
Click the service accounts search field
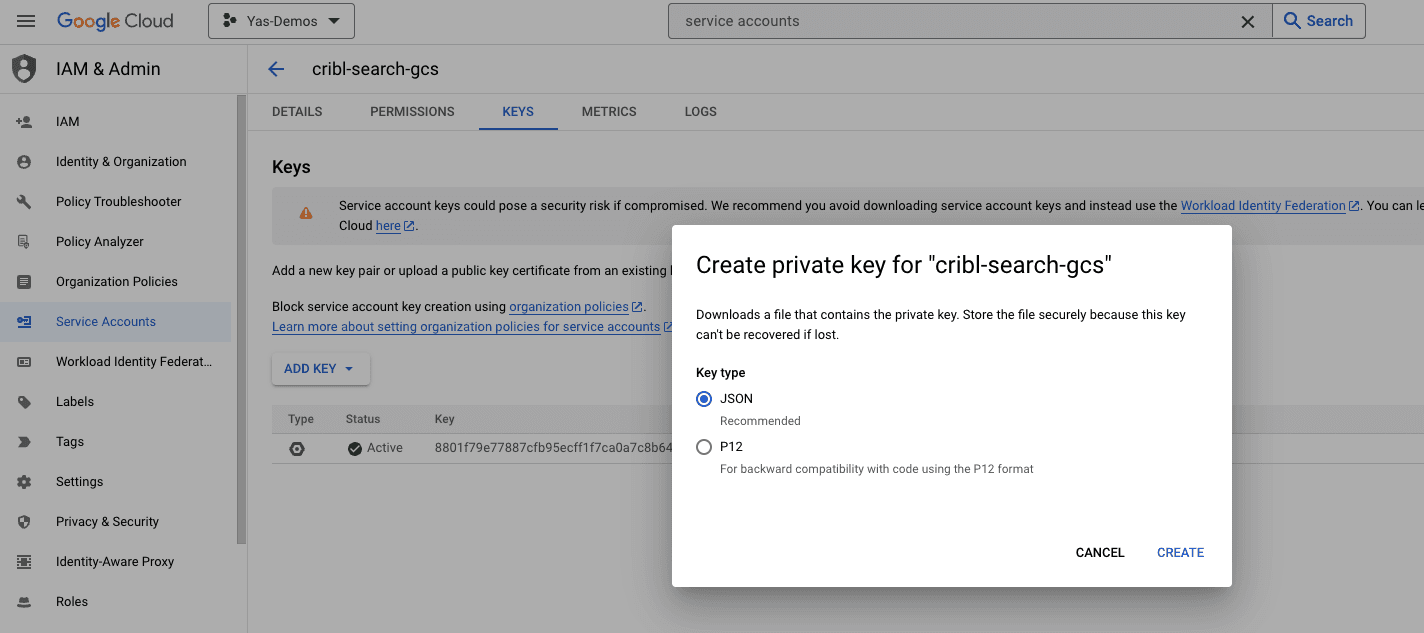point(950,21)
